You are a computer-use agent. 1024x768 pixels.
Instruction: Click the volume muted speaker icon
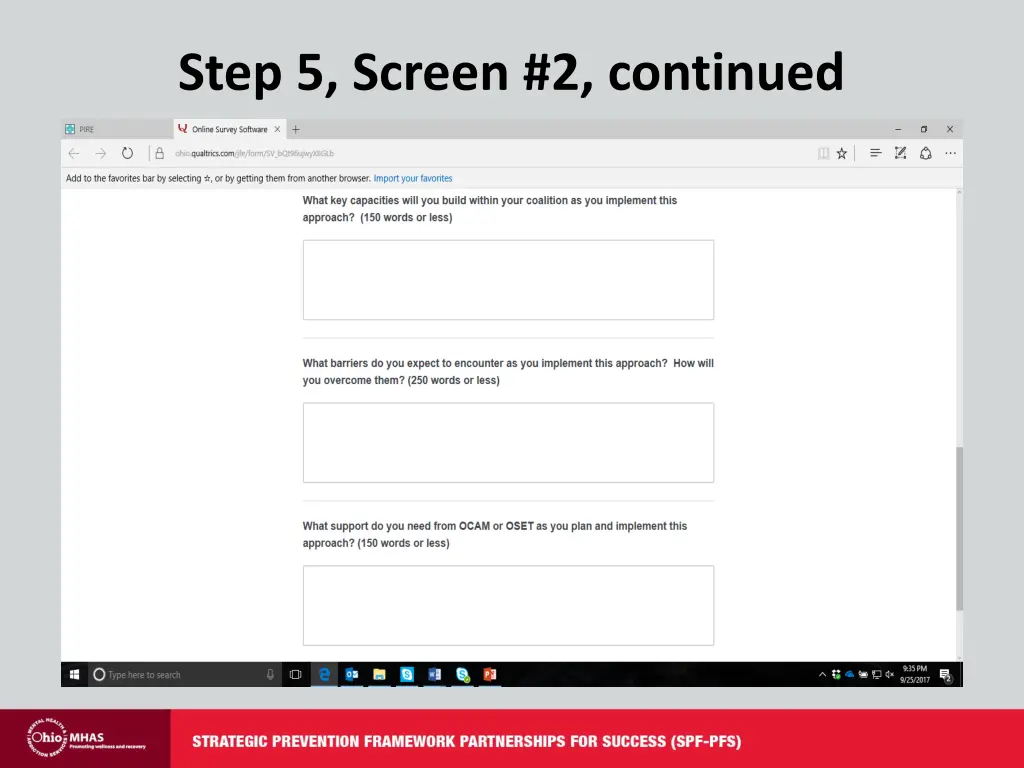(889, 675)
